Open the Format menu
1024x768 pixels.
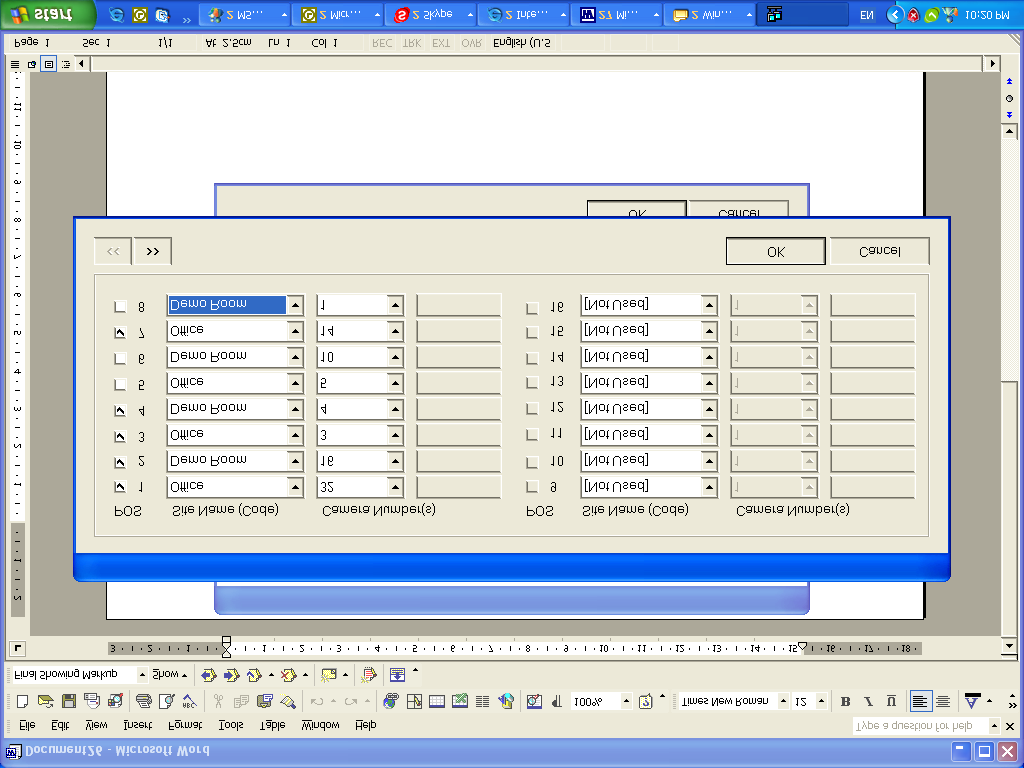[185, 725]
